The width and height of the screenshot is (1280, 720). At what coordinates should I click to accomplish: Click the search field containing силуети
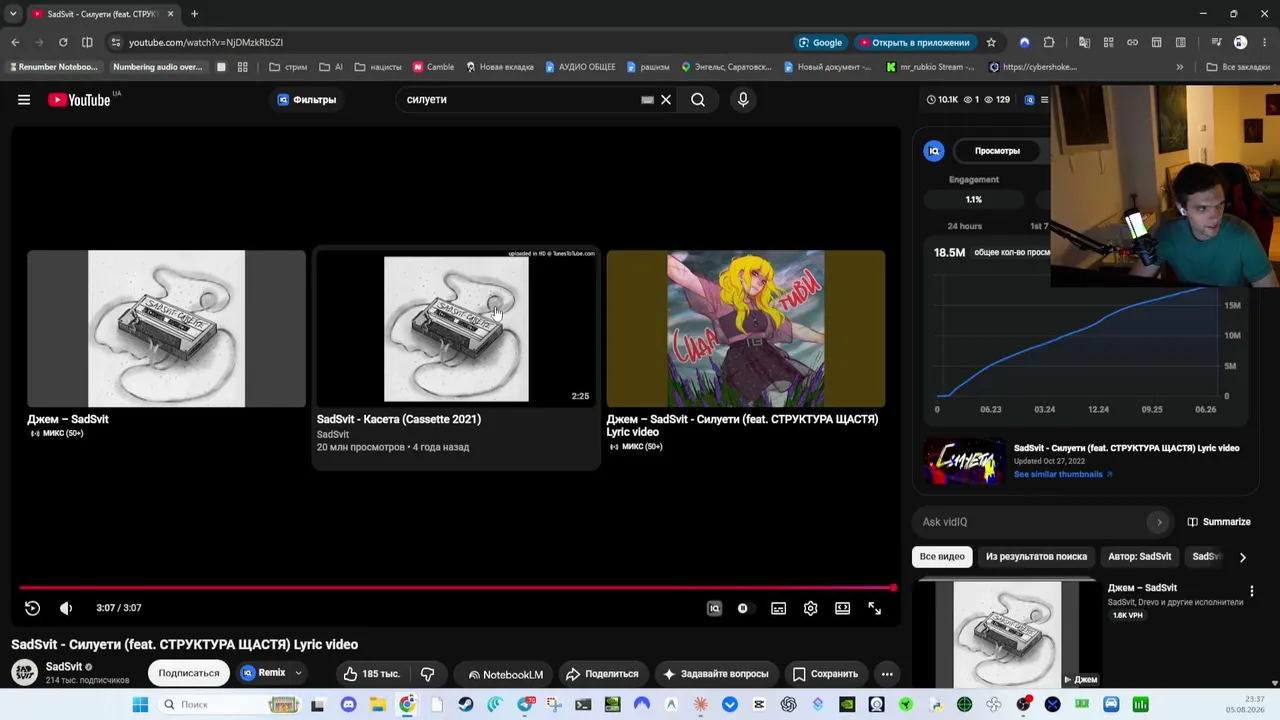(x=520, y=100)
